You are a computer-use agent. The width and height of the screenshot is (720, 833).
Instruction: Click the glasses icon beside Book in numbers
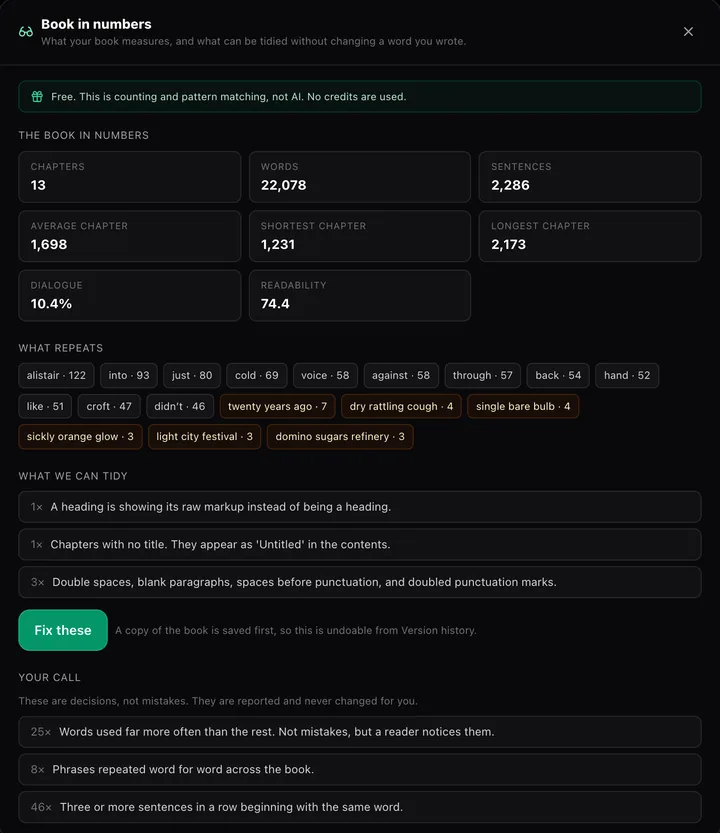click(x=26, y=32)
